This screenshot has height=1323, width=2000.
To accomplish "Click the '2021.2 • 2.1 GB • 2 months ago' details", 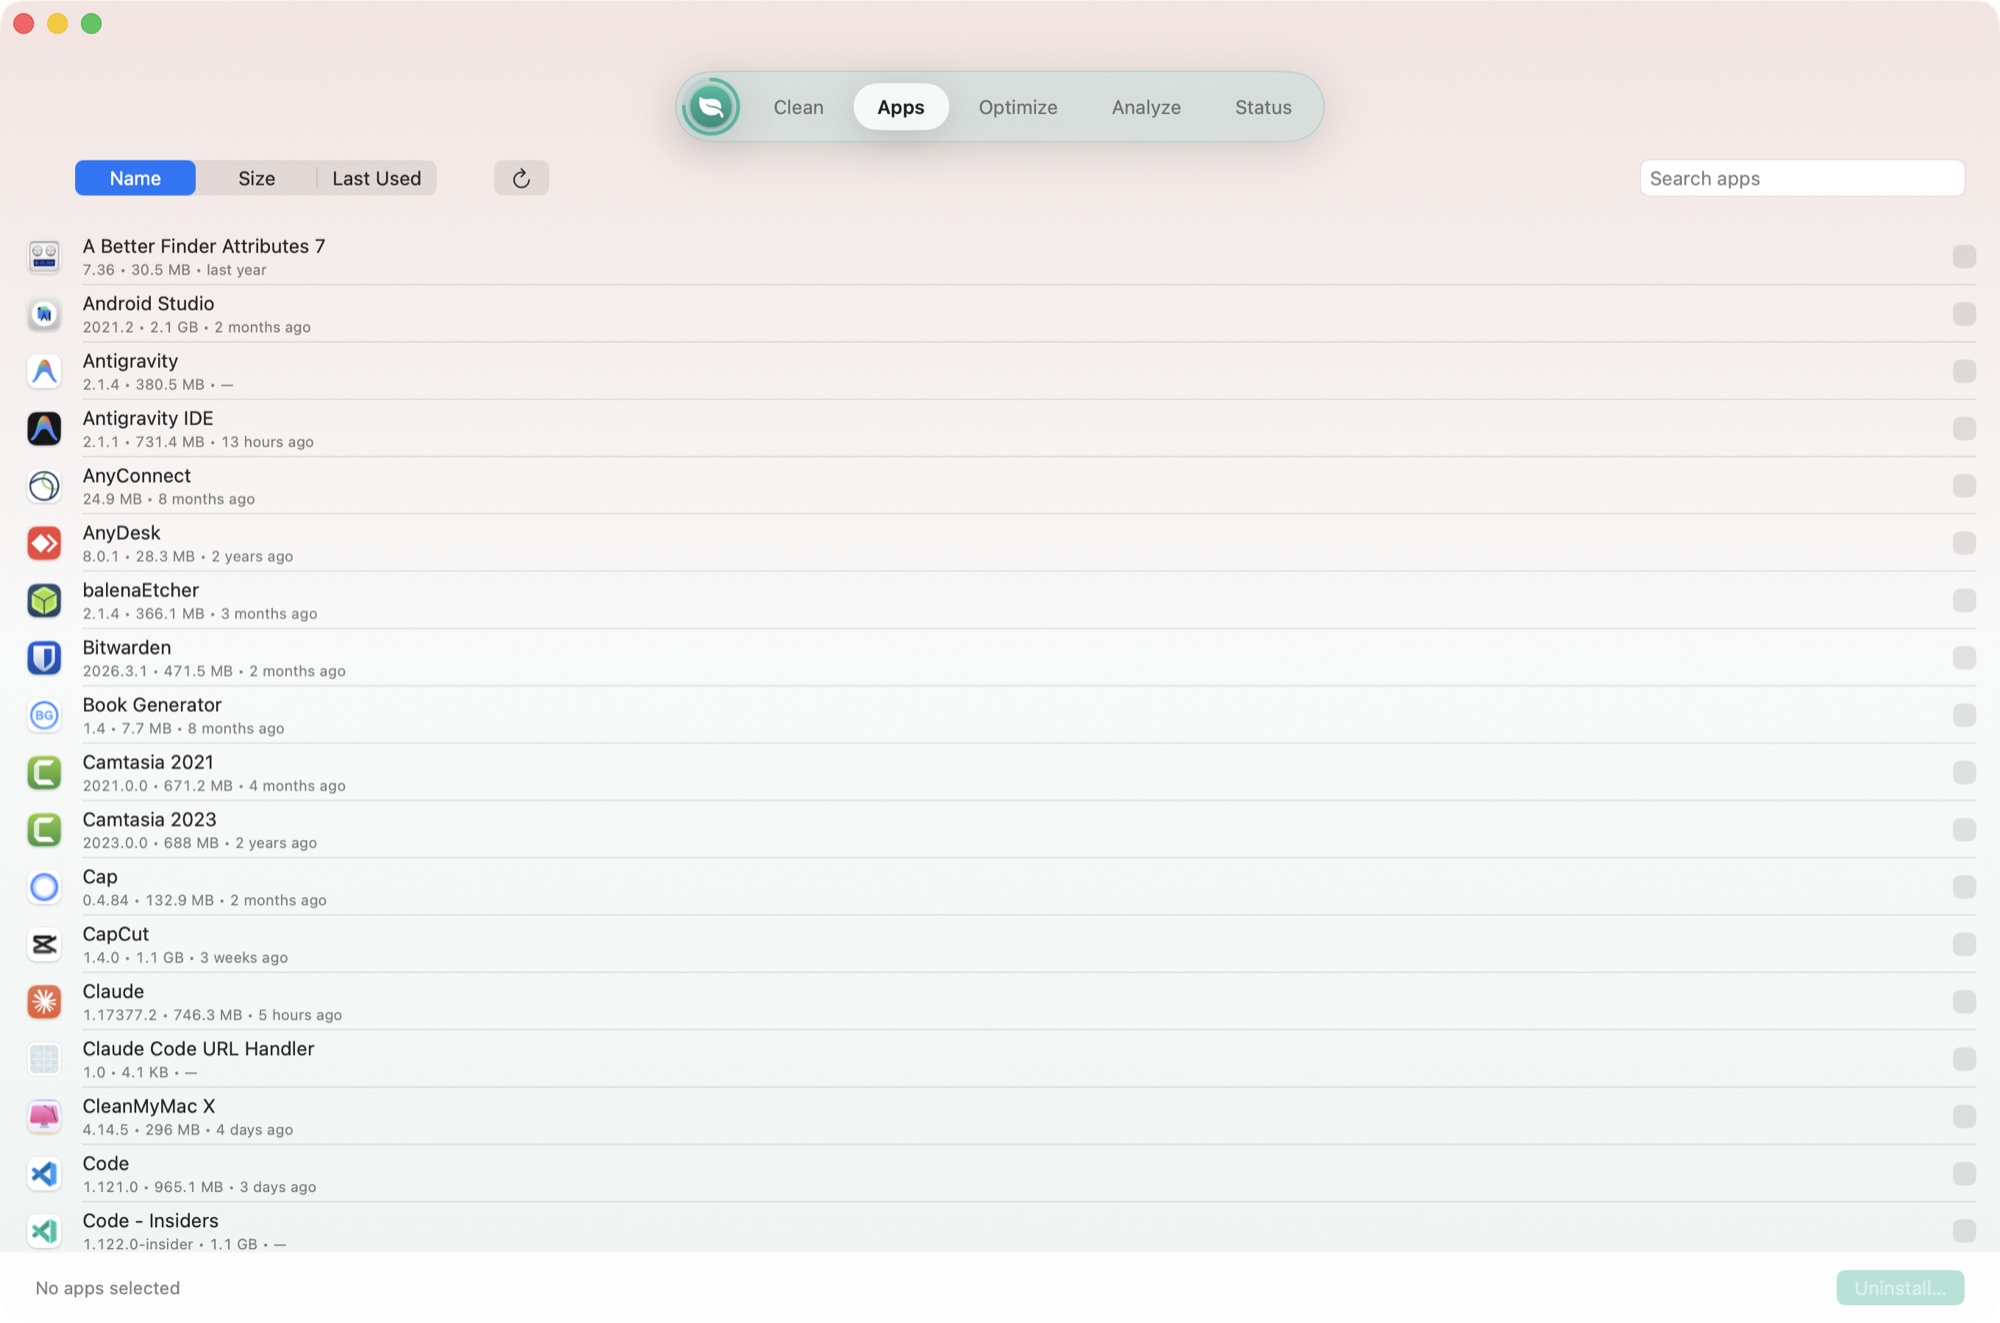I will coord(197,327).
